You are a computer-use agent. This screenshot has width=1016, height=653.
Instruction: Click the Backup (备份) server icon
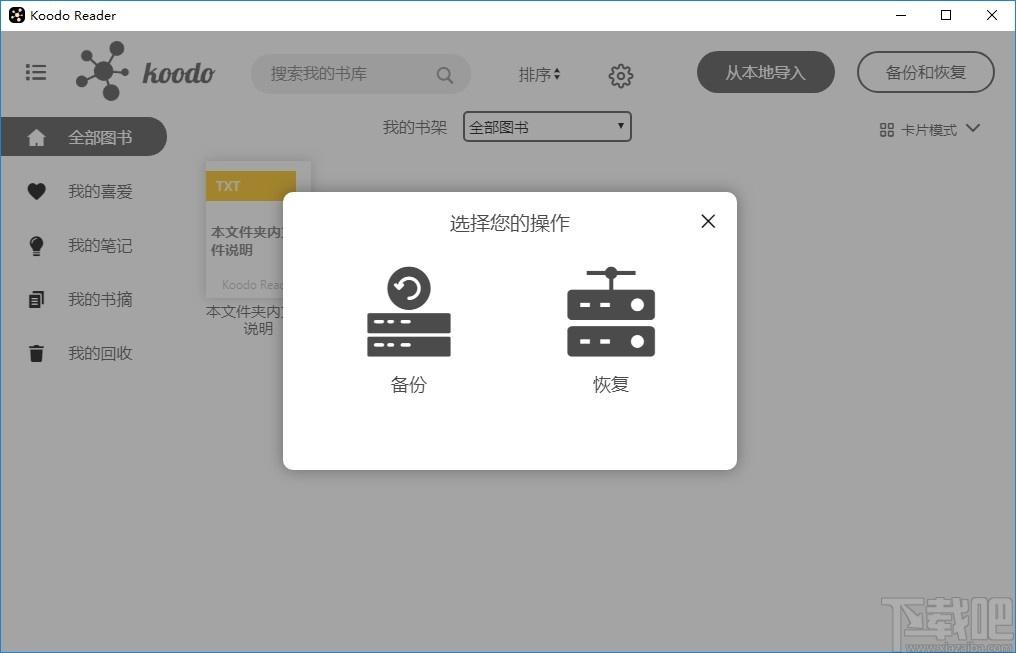click(x=409, y=312)
